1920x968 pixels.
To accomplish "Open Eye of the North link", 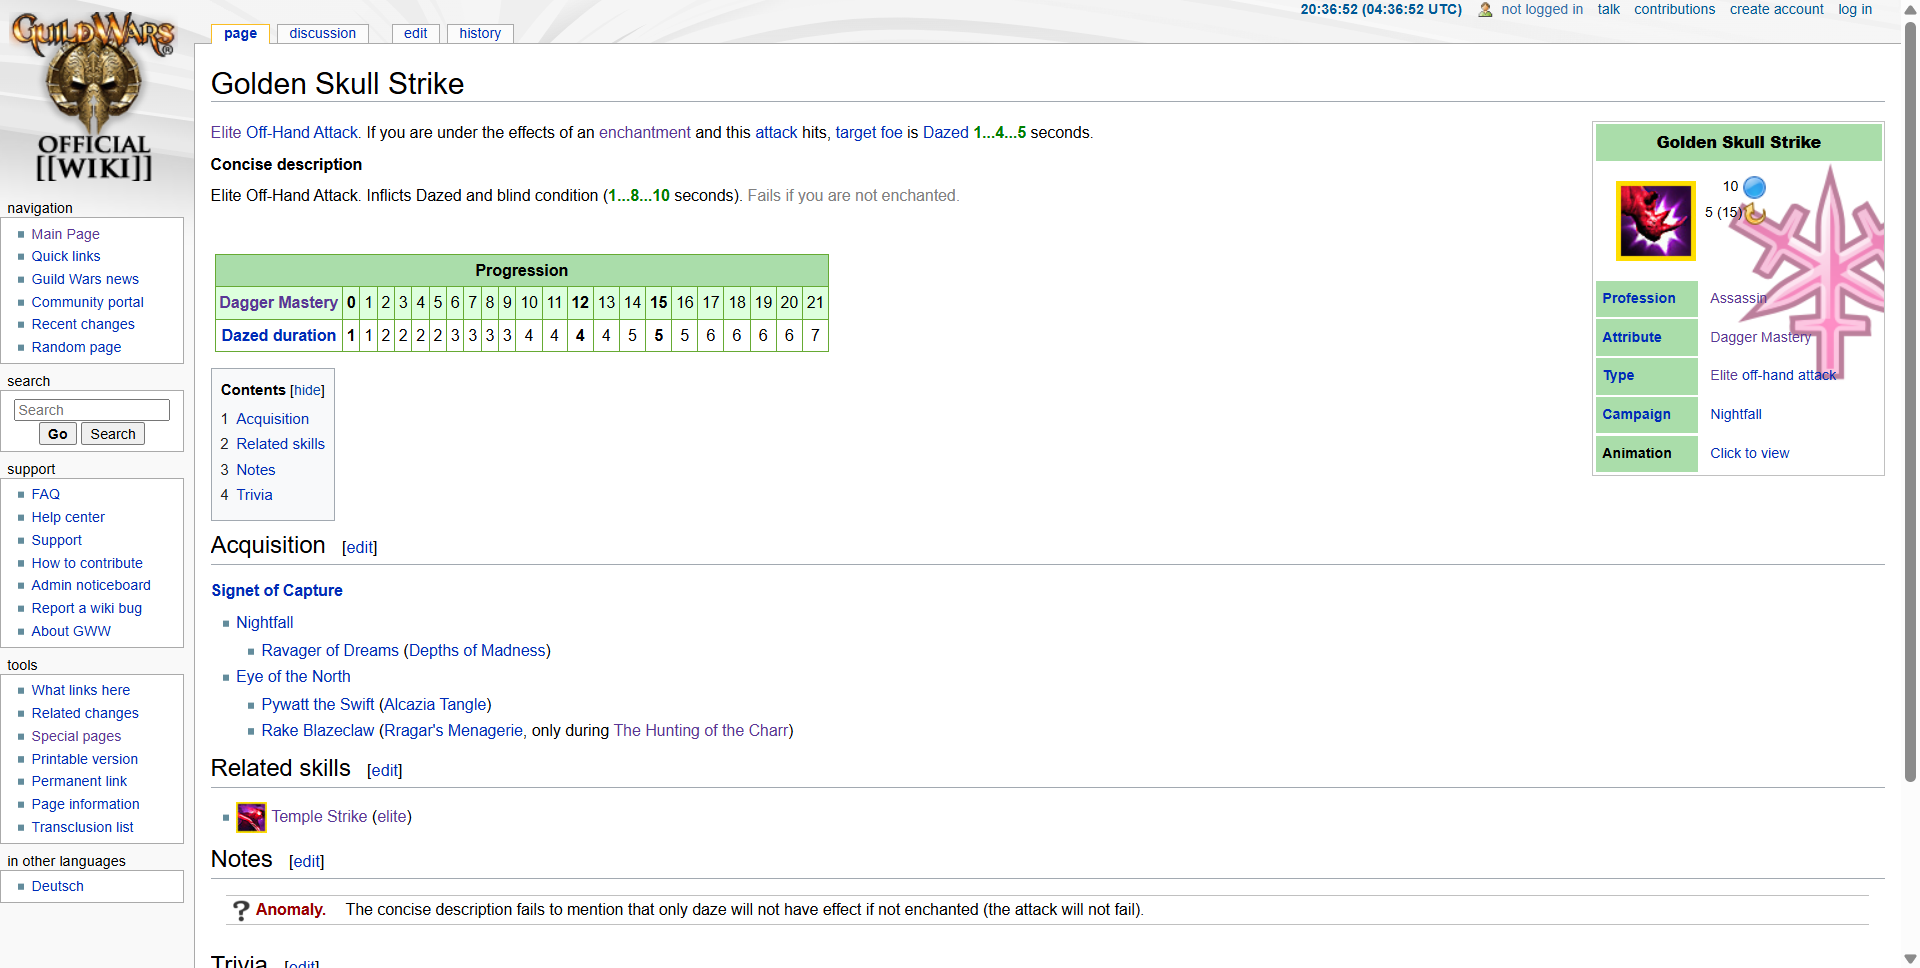I will 293,677.
